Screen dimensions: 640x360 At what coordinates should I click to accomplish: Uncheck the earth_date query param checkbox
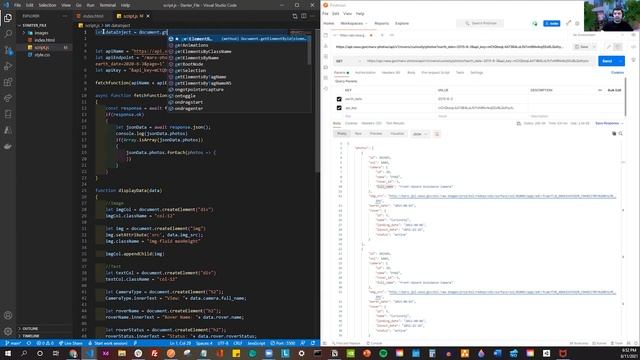tap(339, 99)
